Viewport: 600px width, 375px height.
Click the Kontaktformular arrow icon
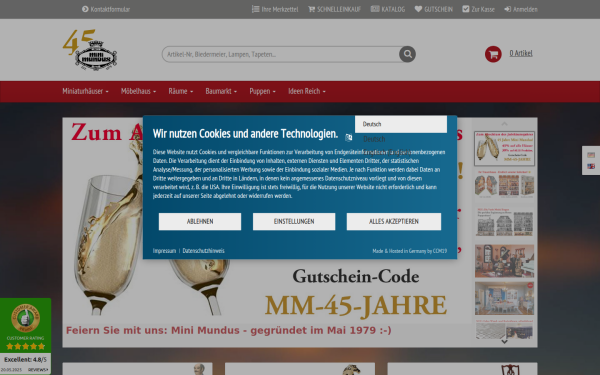(x=85, y=9)
